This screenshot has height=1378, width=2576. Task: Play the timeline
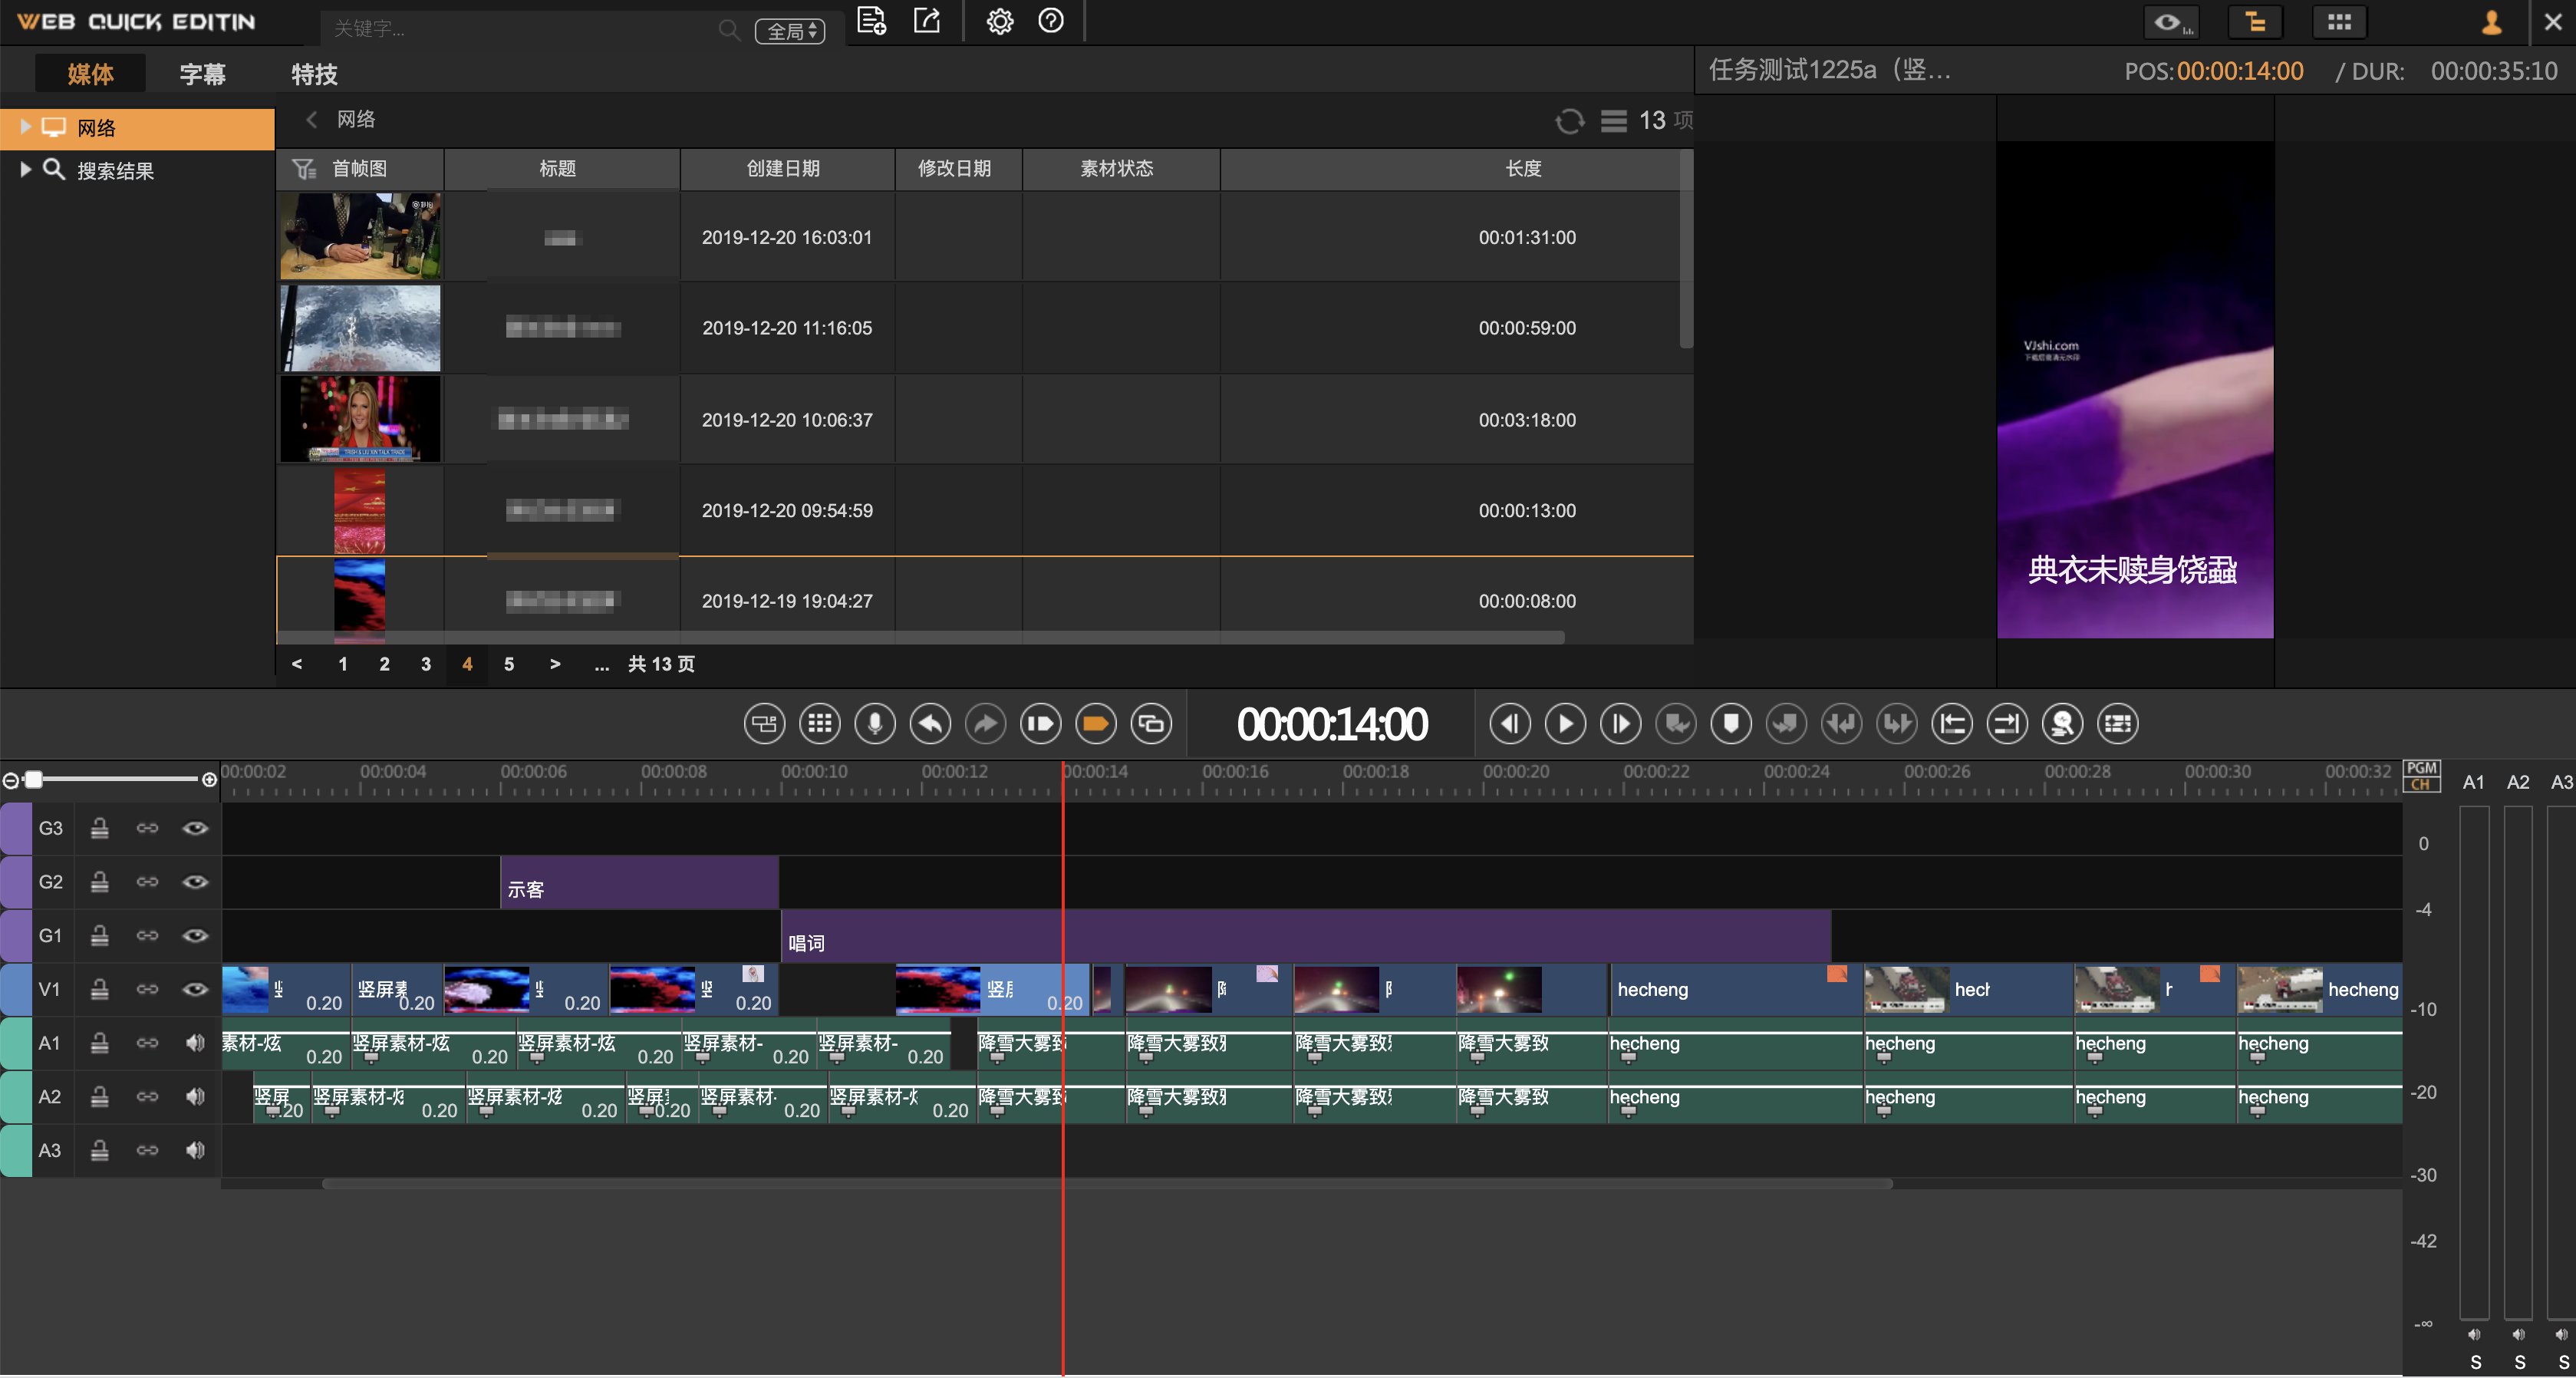point(1565,724)
